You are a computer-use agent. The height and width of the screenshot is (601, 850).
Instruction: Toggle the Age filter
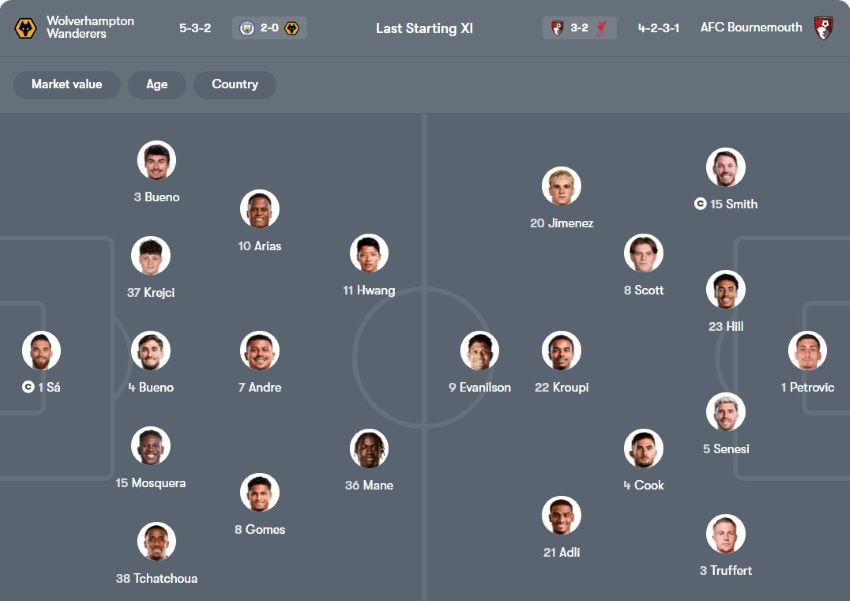click(157, 84)
